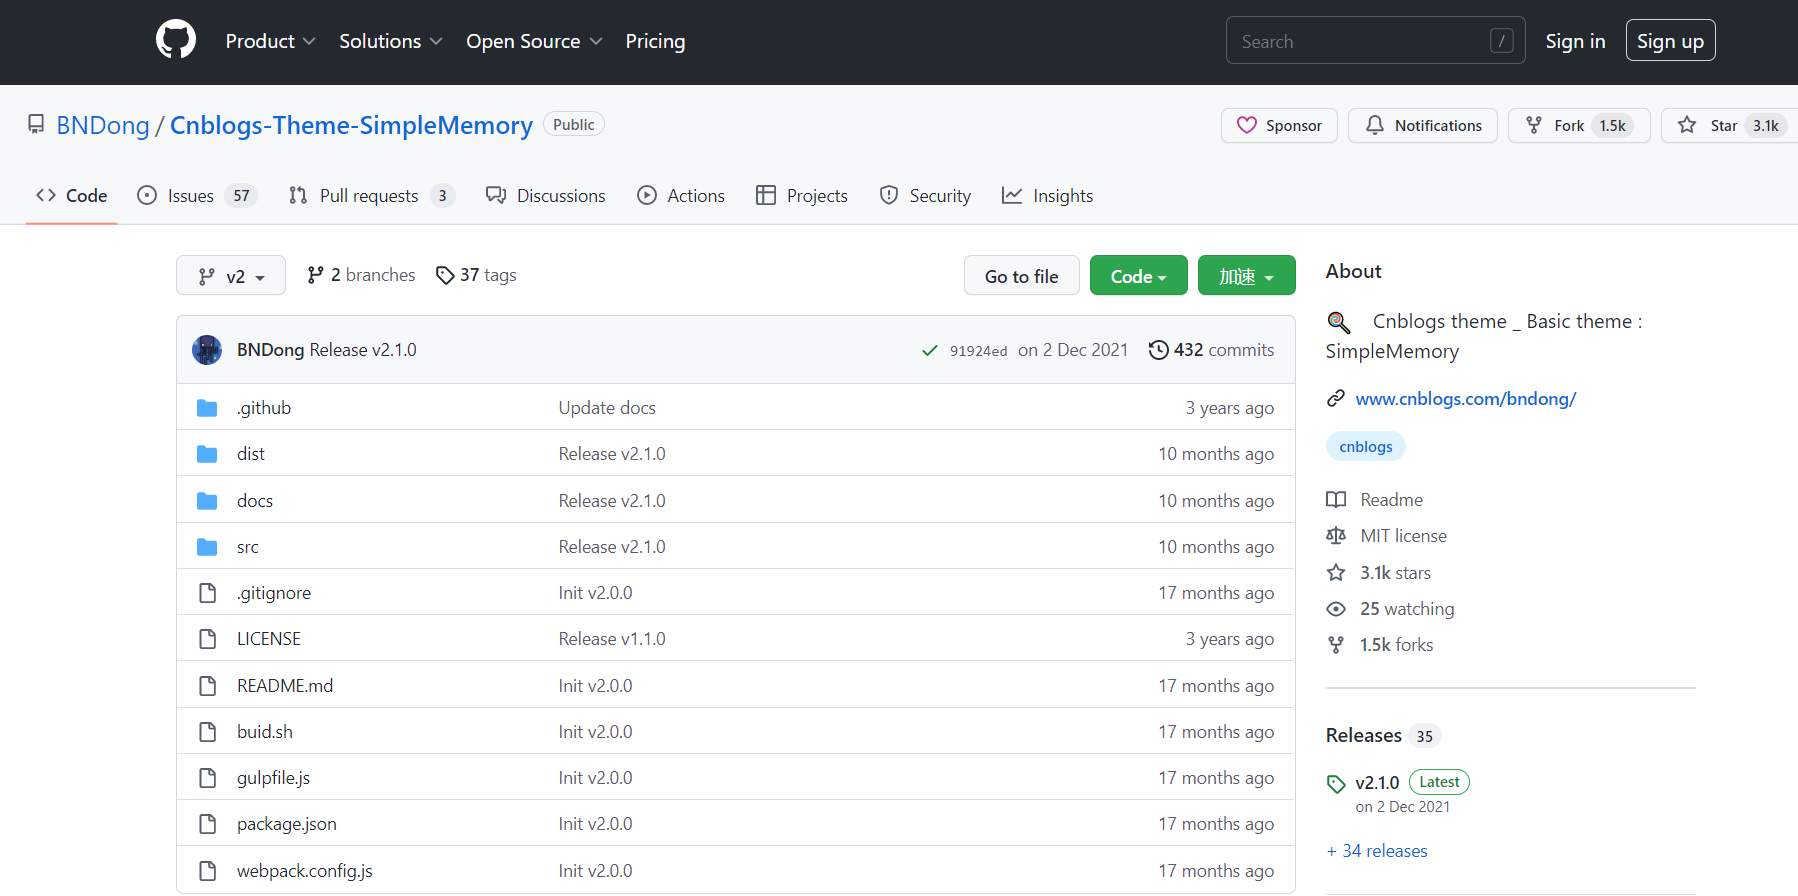
Task: Open the + 34 releases link
Action: coord(1377,851)
